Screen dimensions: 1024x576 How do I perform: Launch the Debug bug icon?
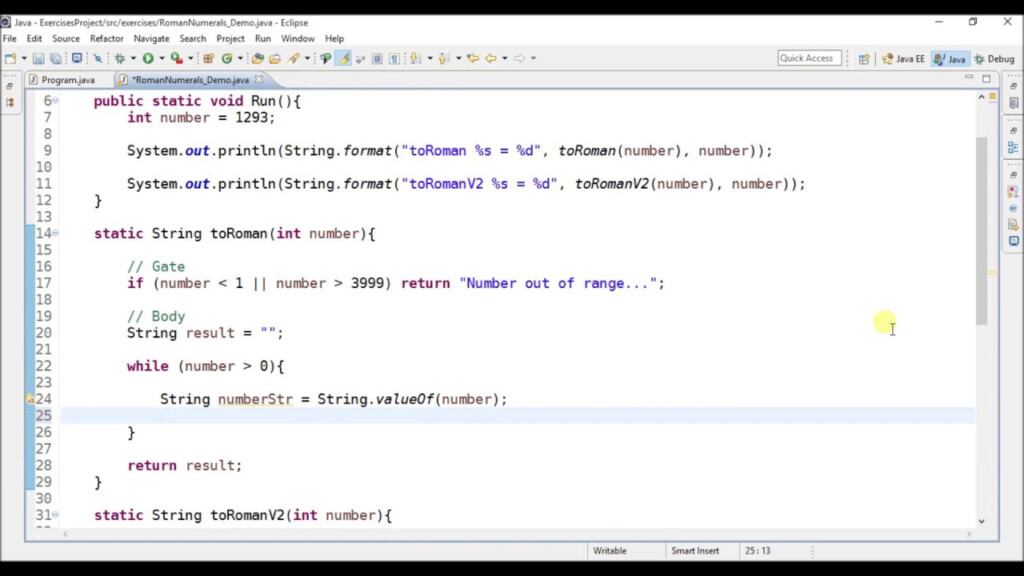tap(120, 59)
